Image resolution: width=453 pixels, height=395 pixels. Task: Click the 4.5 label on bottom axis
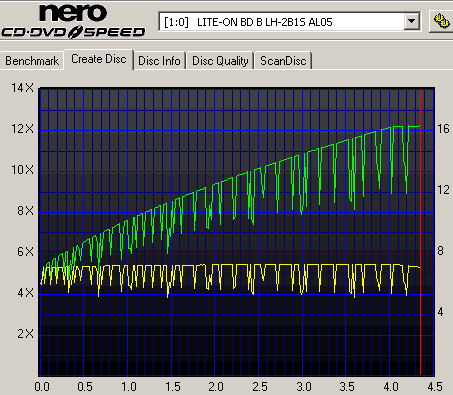click(x=435, y=387)
